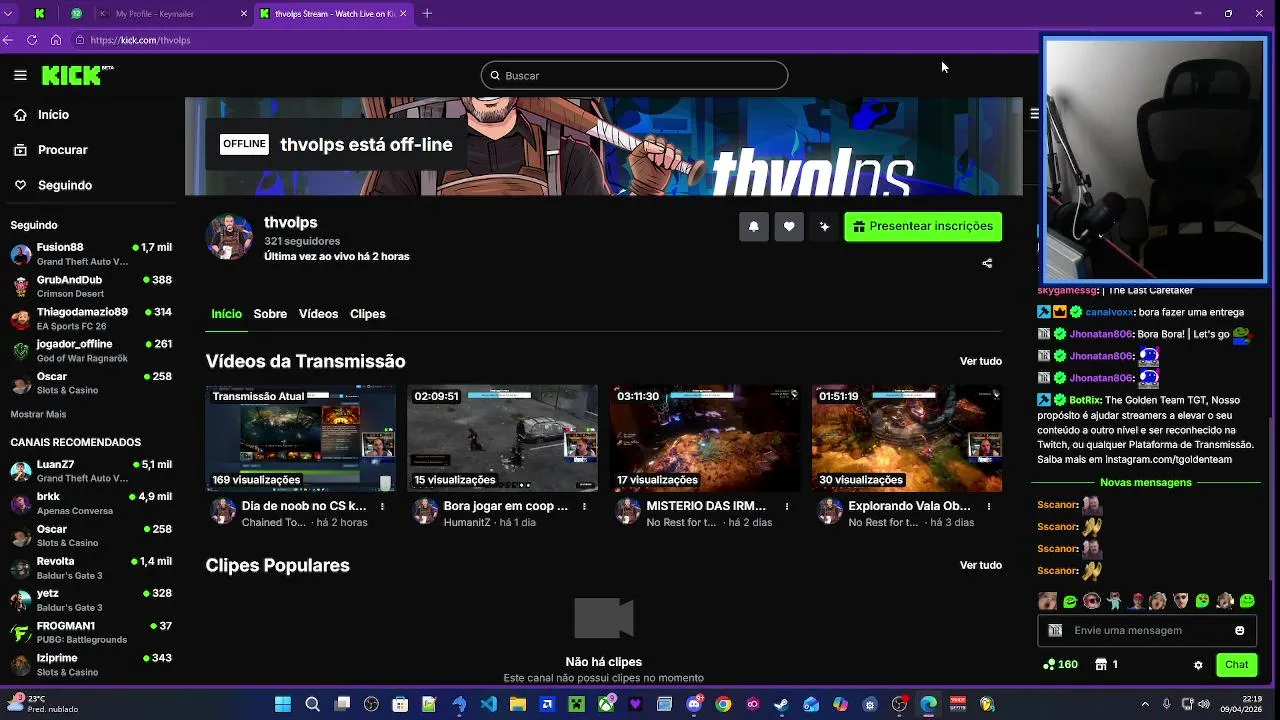Click the sparkle icon beside the heart
1280x720 pixels.
click(x=824, y=227)
